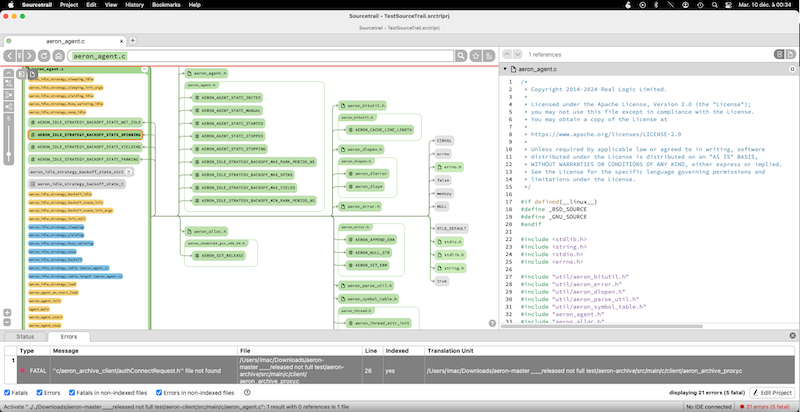The width and height of the screenshot is (800, 412).
Task: Switch to the Status tab
Action: click(x=25, y=337)
